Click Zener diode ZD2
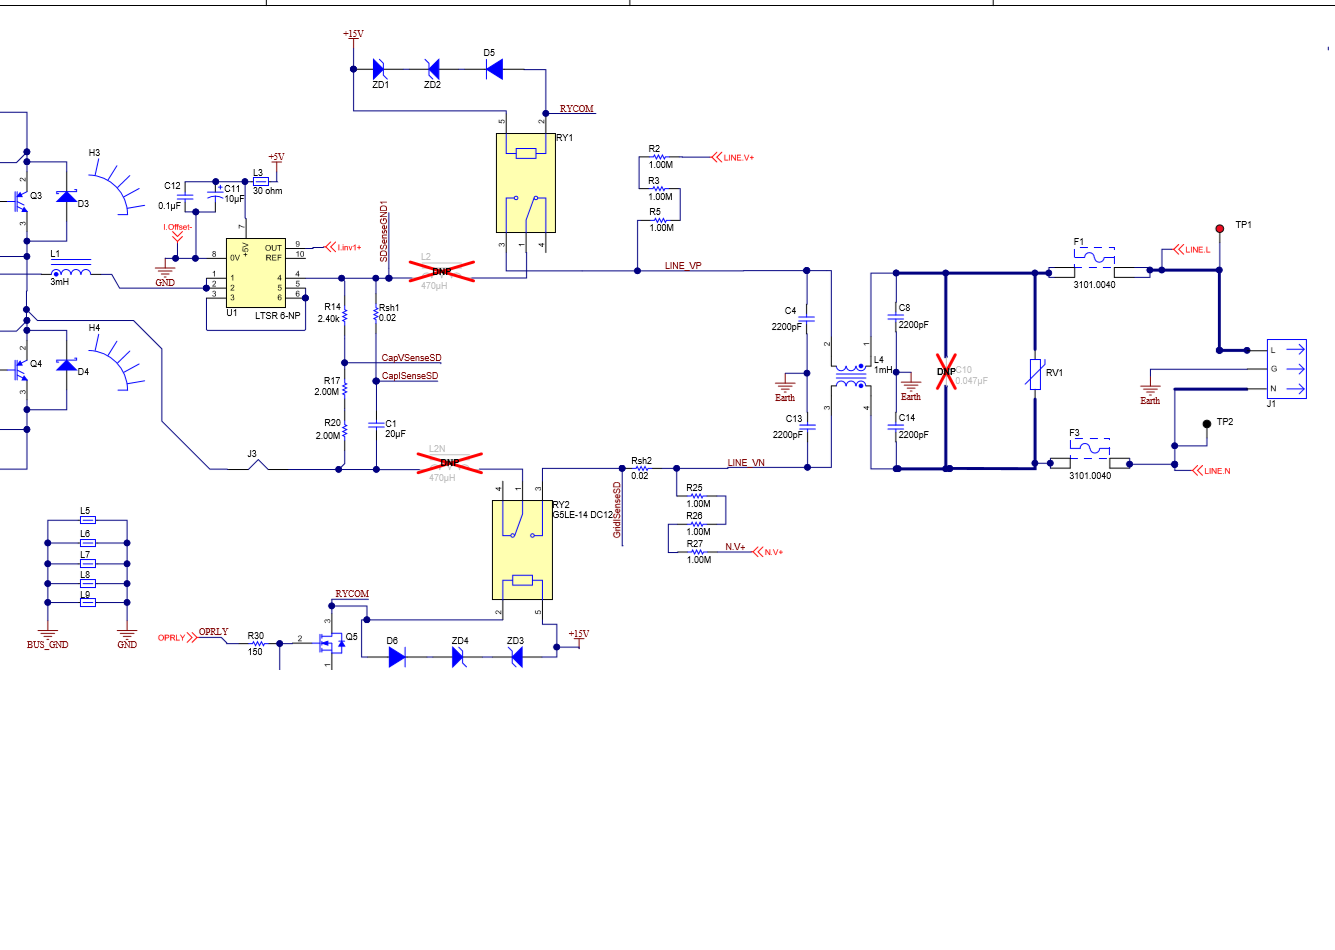The height and width of the screenshot is (950, 1335). [x=432, y=69]
